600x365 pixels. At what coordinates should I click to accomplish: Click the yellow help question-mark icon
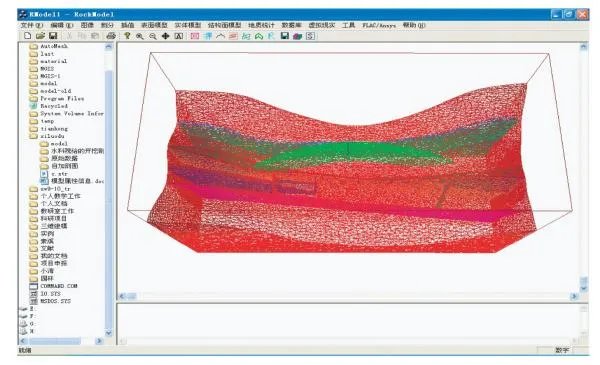[x=127, y=36]
